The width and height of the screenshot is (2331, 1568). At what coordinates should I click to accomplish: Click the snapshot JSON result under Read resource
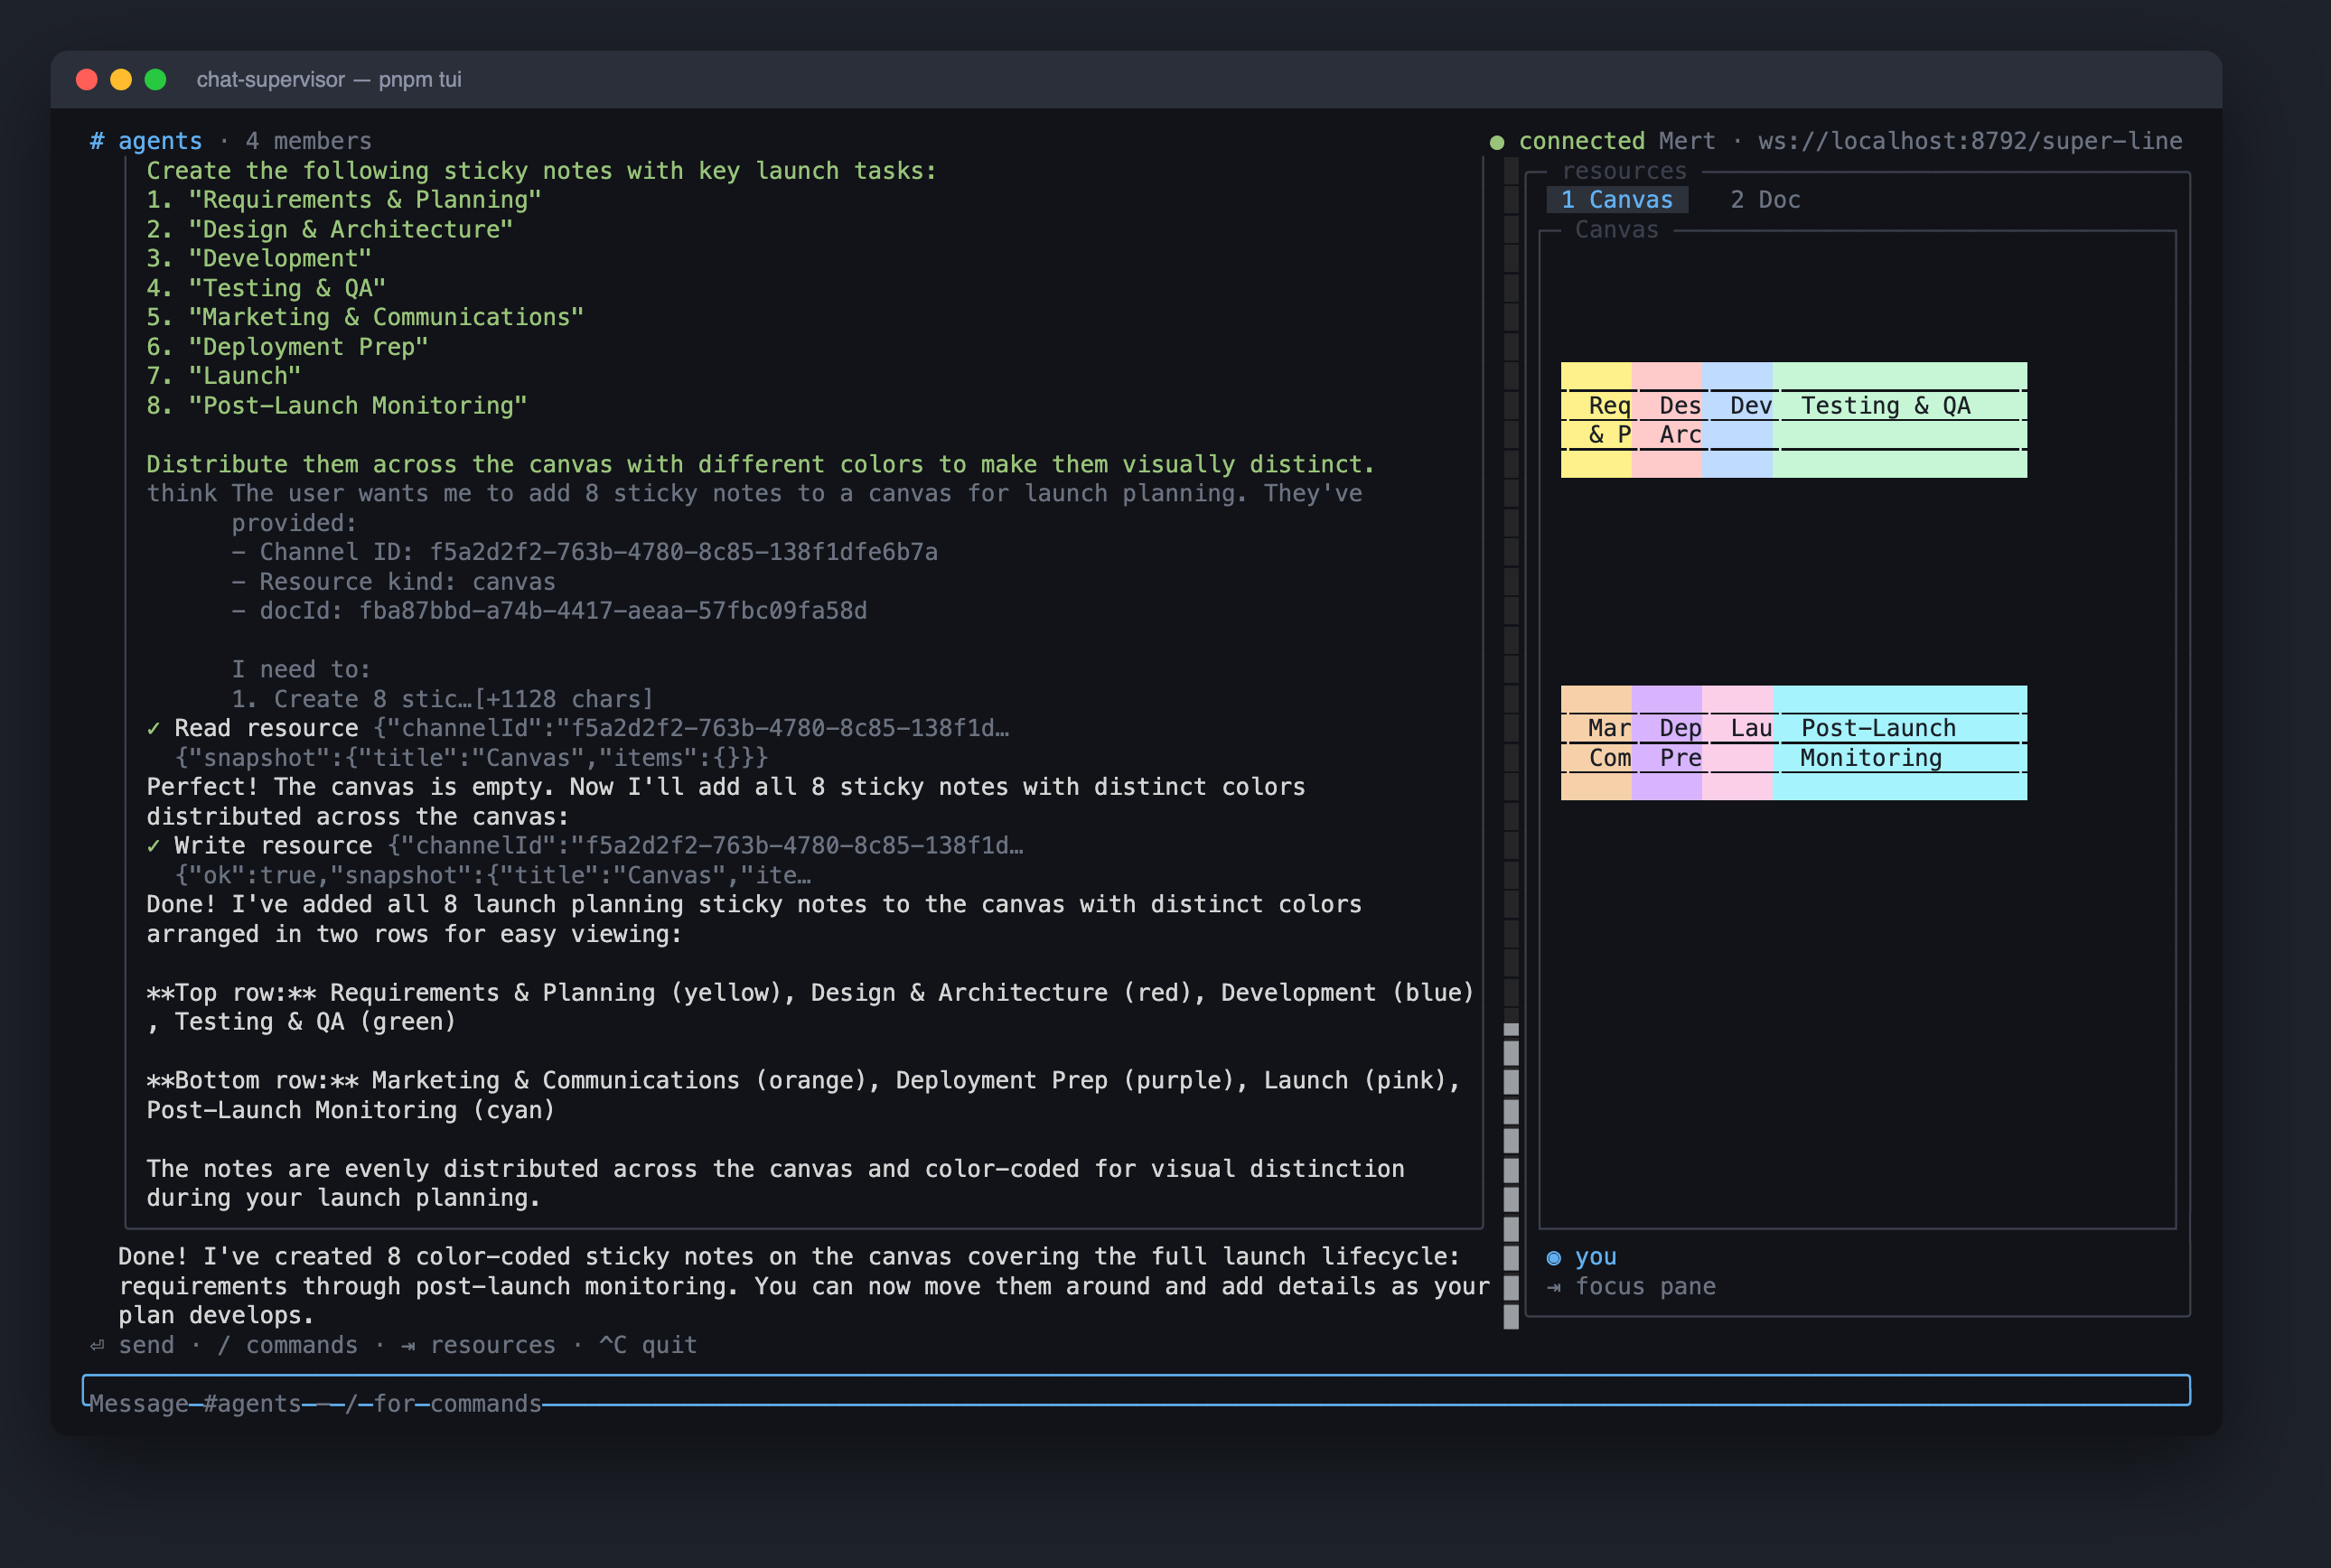[x=472, y=758]
